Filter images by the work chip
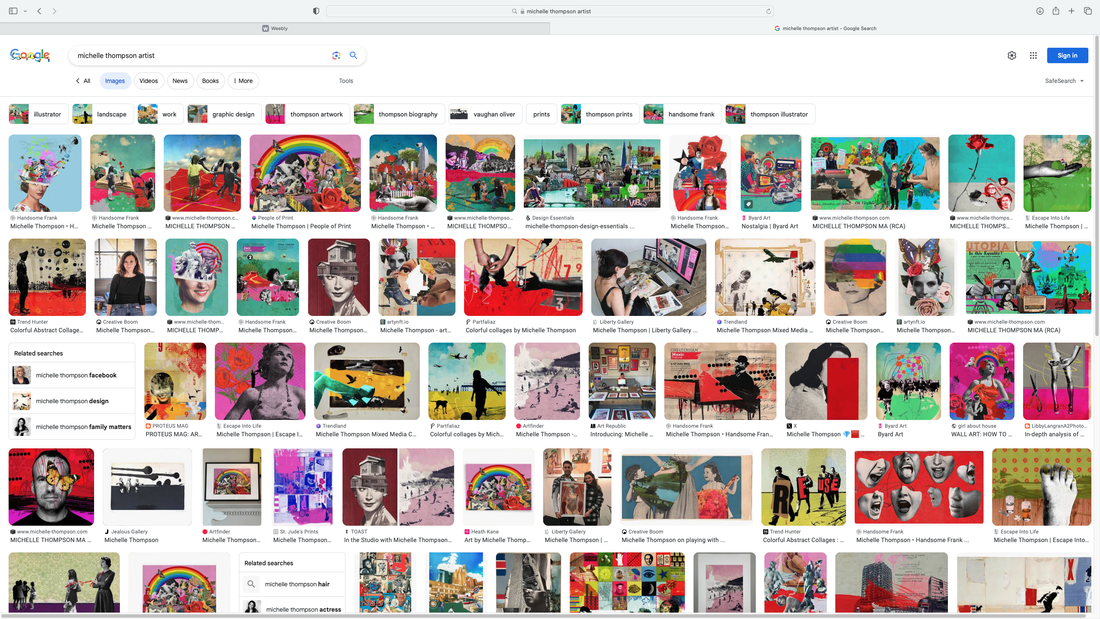 point(161,114)
